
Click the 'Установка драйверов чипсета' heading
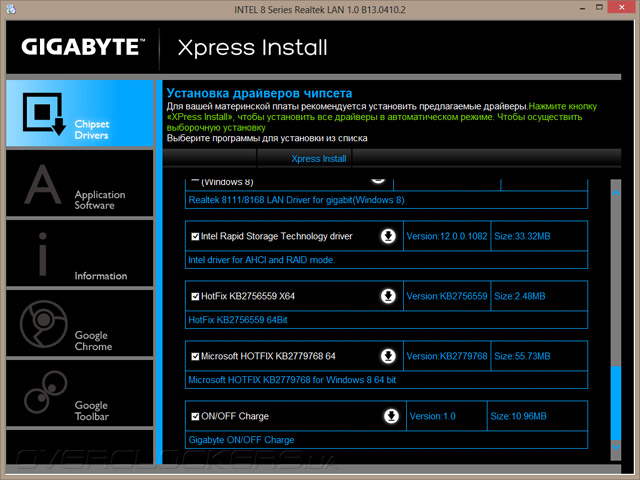259,93
